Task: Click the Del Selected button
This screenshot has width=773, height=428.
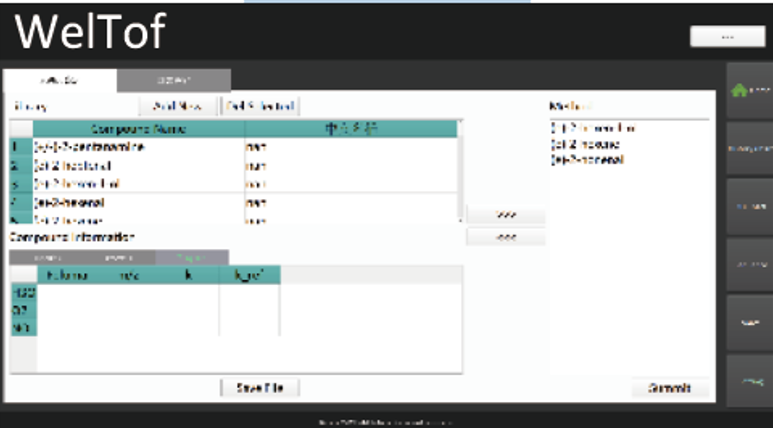Action: coord(260,106)
